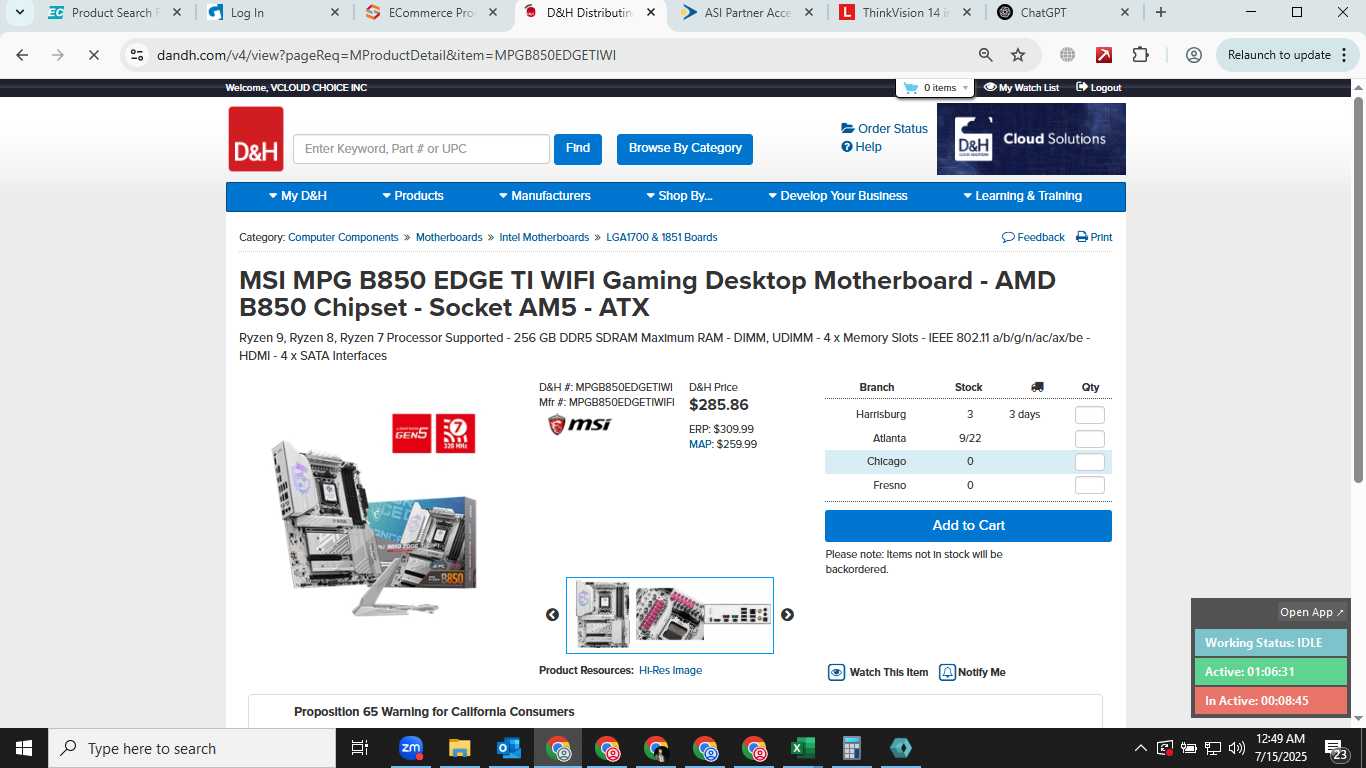This screenshot has width=1366, height=768.
Task: Click the Harrisburg quantity input box
Action: 1090,415
